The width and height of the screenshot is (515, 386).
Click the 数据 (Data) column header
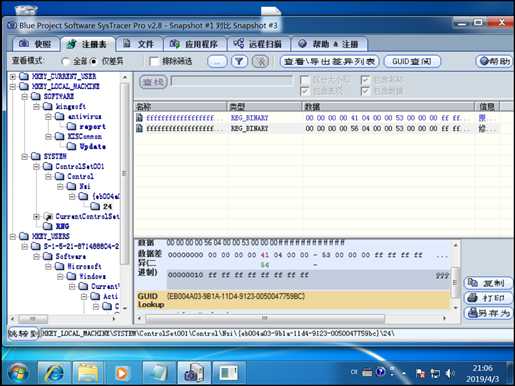point(388,107)
